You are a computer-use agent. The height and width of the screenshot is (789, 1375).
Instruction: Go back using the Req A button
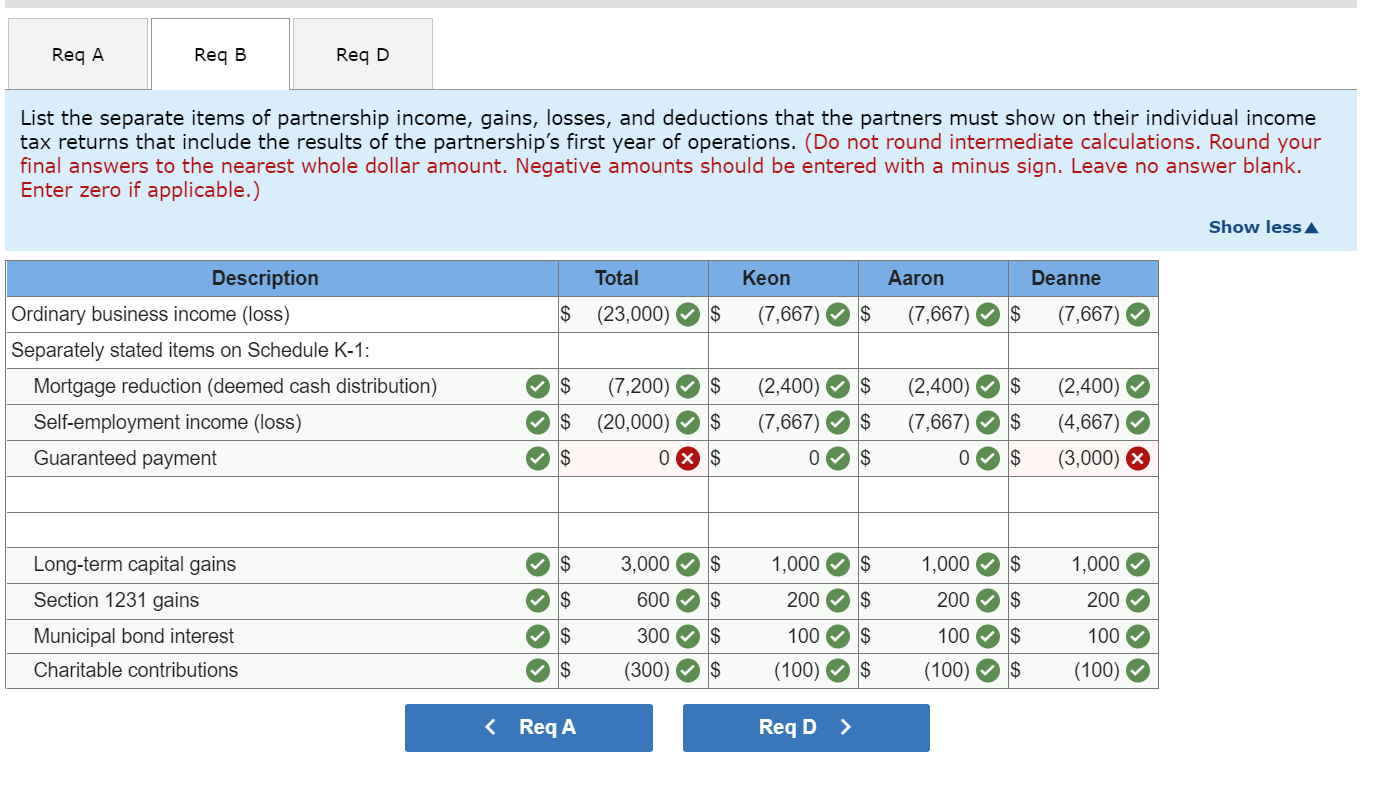[x=528, y=727]
